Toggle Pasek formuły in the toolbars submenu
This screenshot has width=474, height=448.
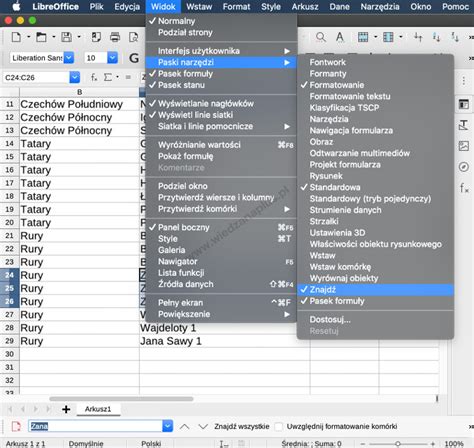(x=375, y=301)
